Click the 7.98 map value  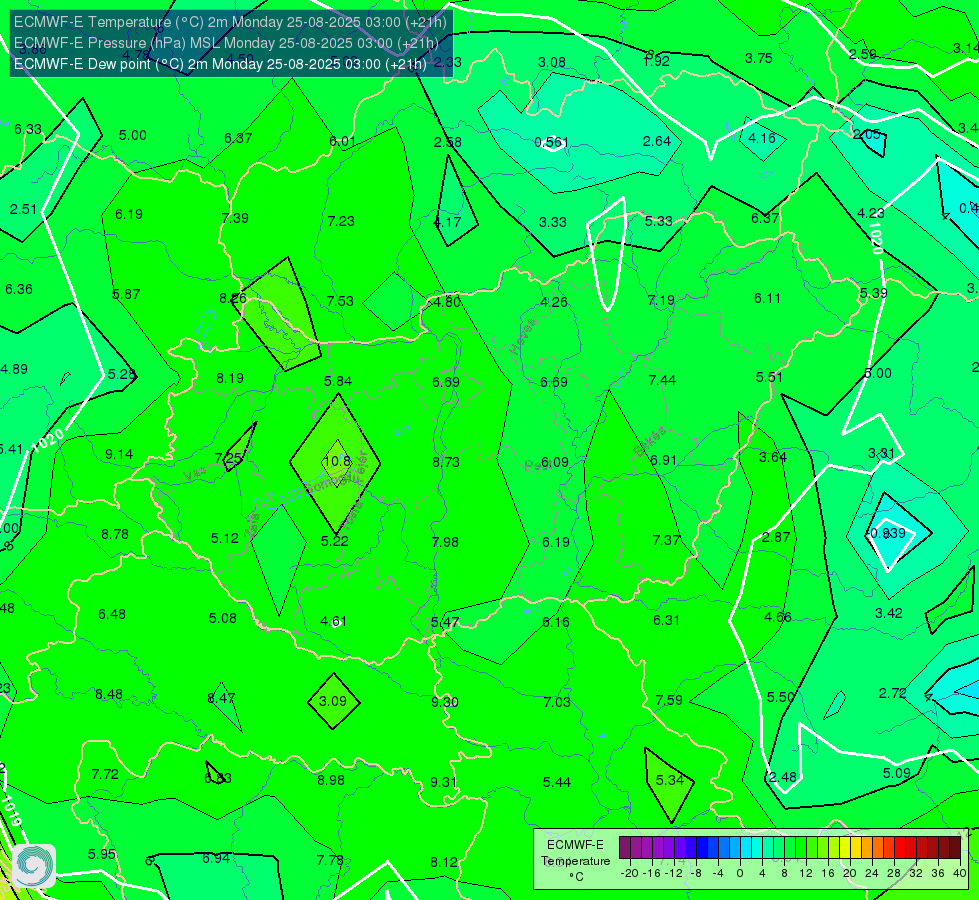coord(445,541)
